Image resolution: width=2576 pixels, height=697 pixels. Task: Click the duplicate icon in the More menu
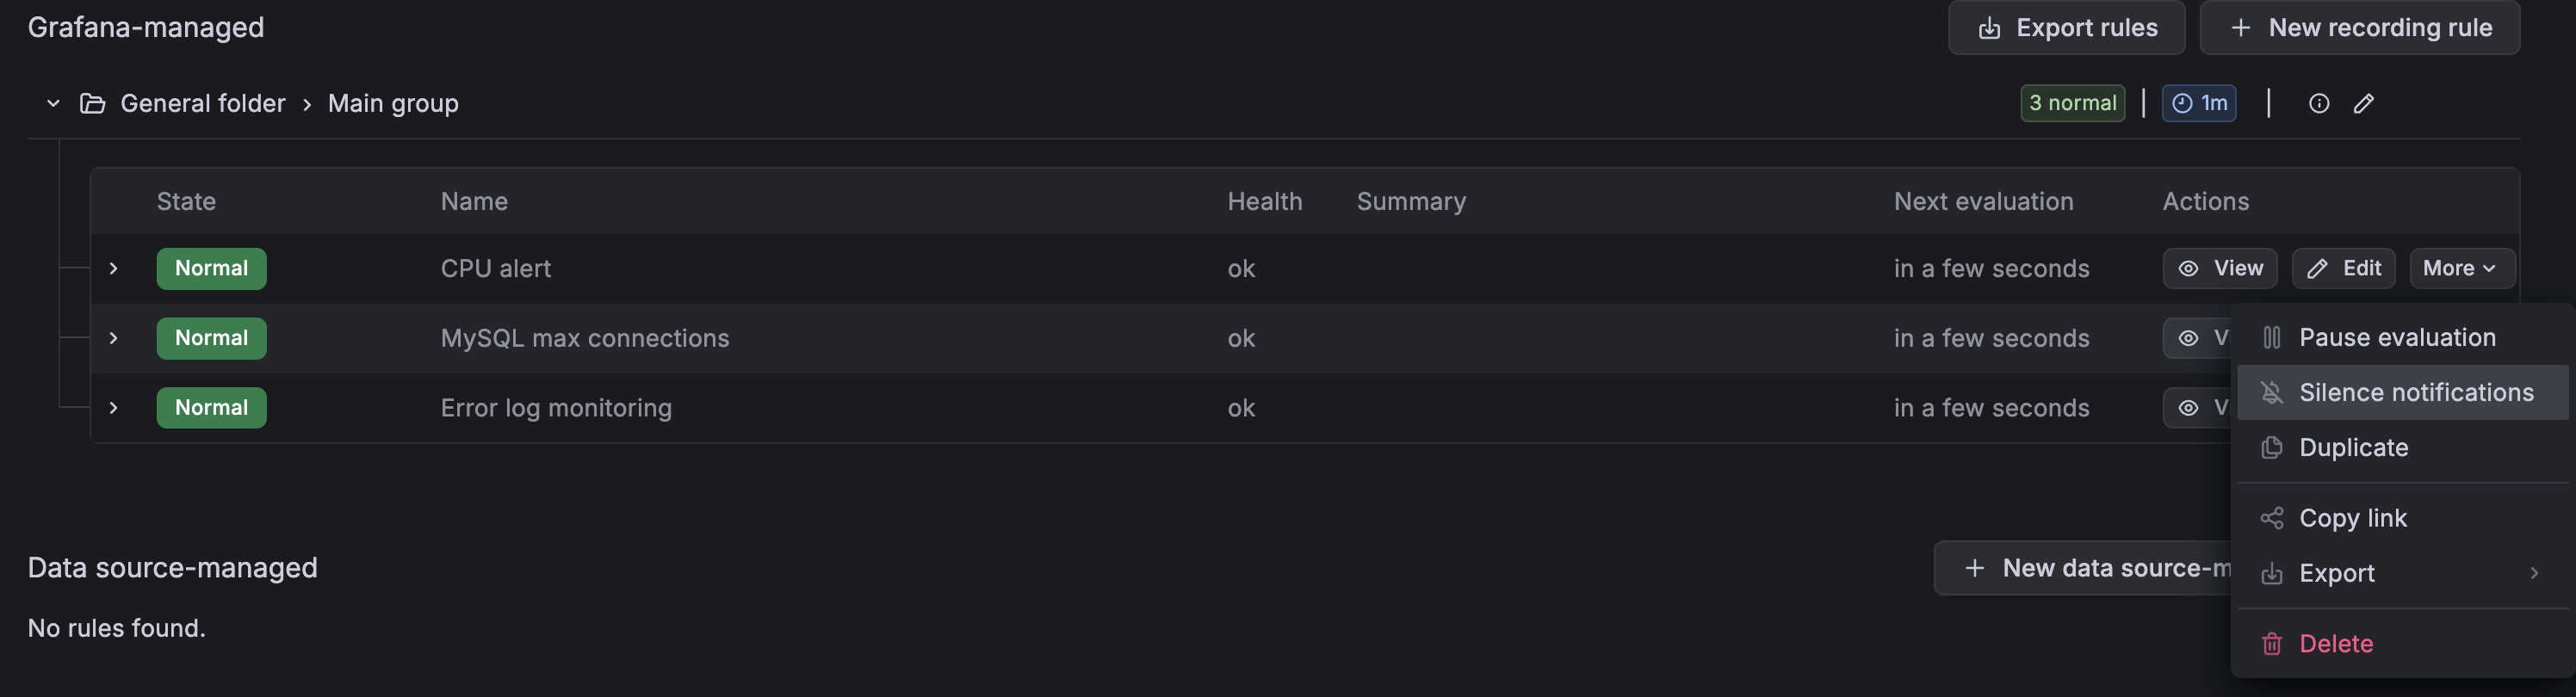point(2272,447)
